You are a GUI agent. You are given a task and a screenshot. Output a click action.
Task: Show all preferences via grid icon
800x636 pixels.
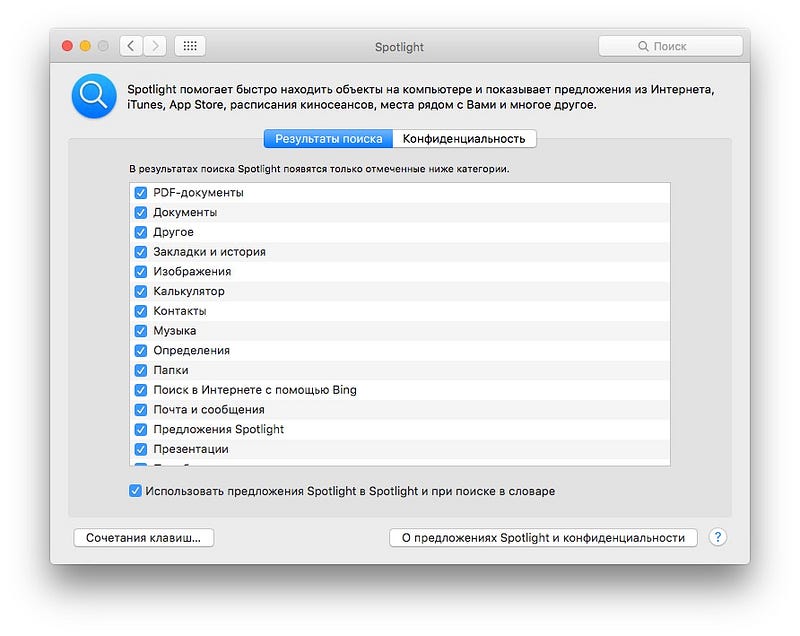[190, 46]
